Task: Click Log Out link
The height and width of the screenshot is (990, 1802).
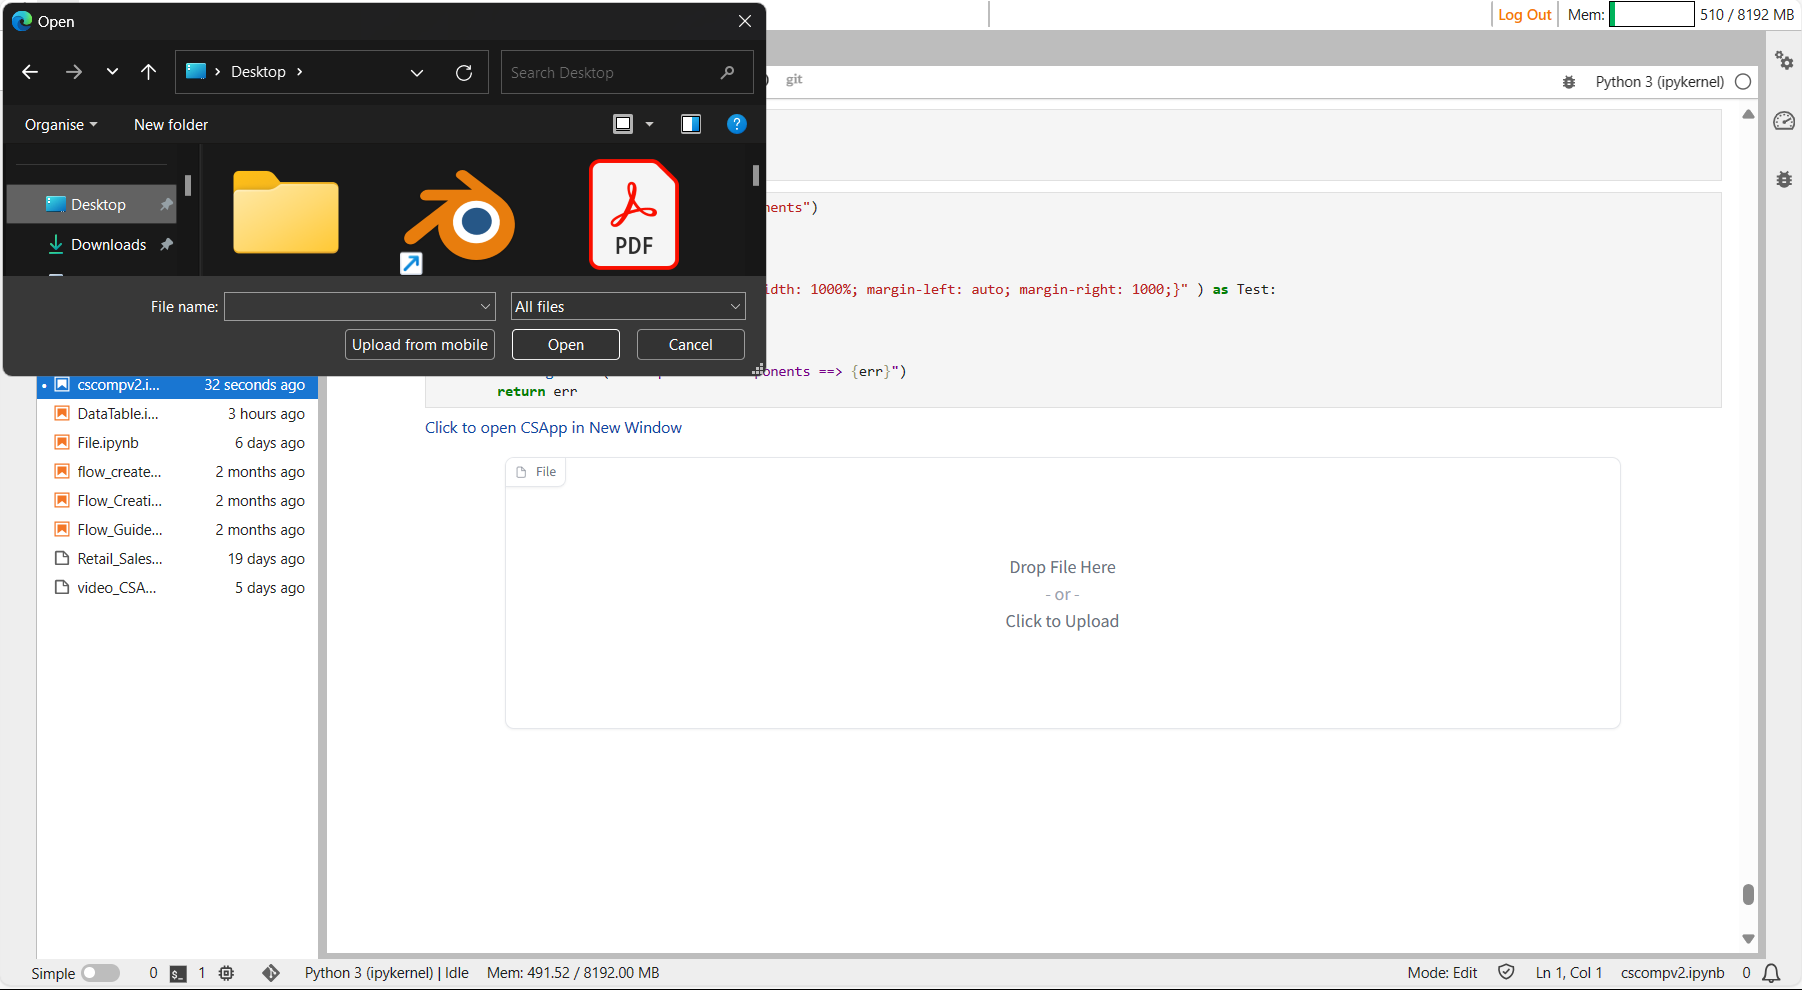Action: (x=1525, y=15)
